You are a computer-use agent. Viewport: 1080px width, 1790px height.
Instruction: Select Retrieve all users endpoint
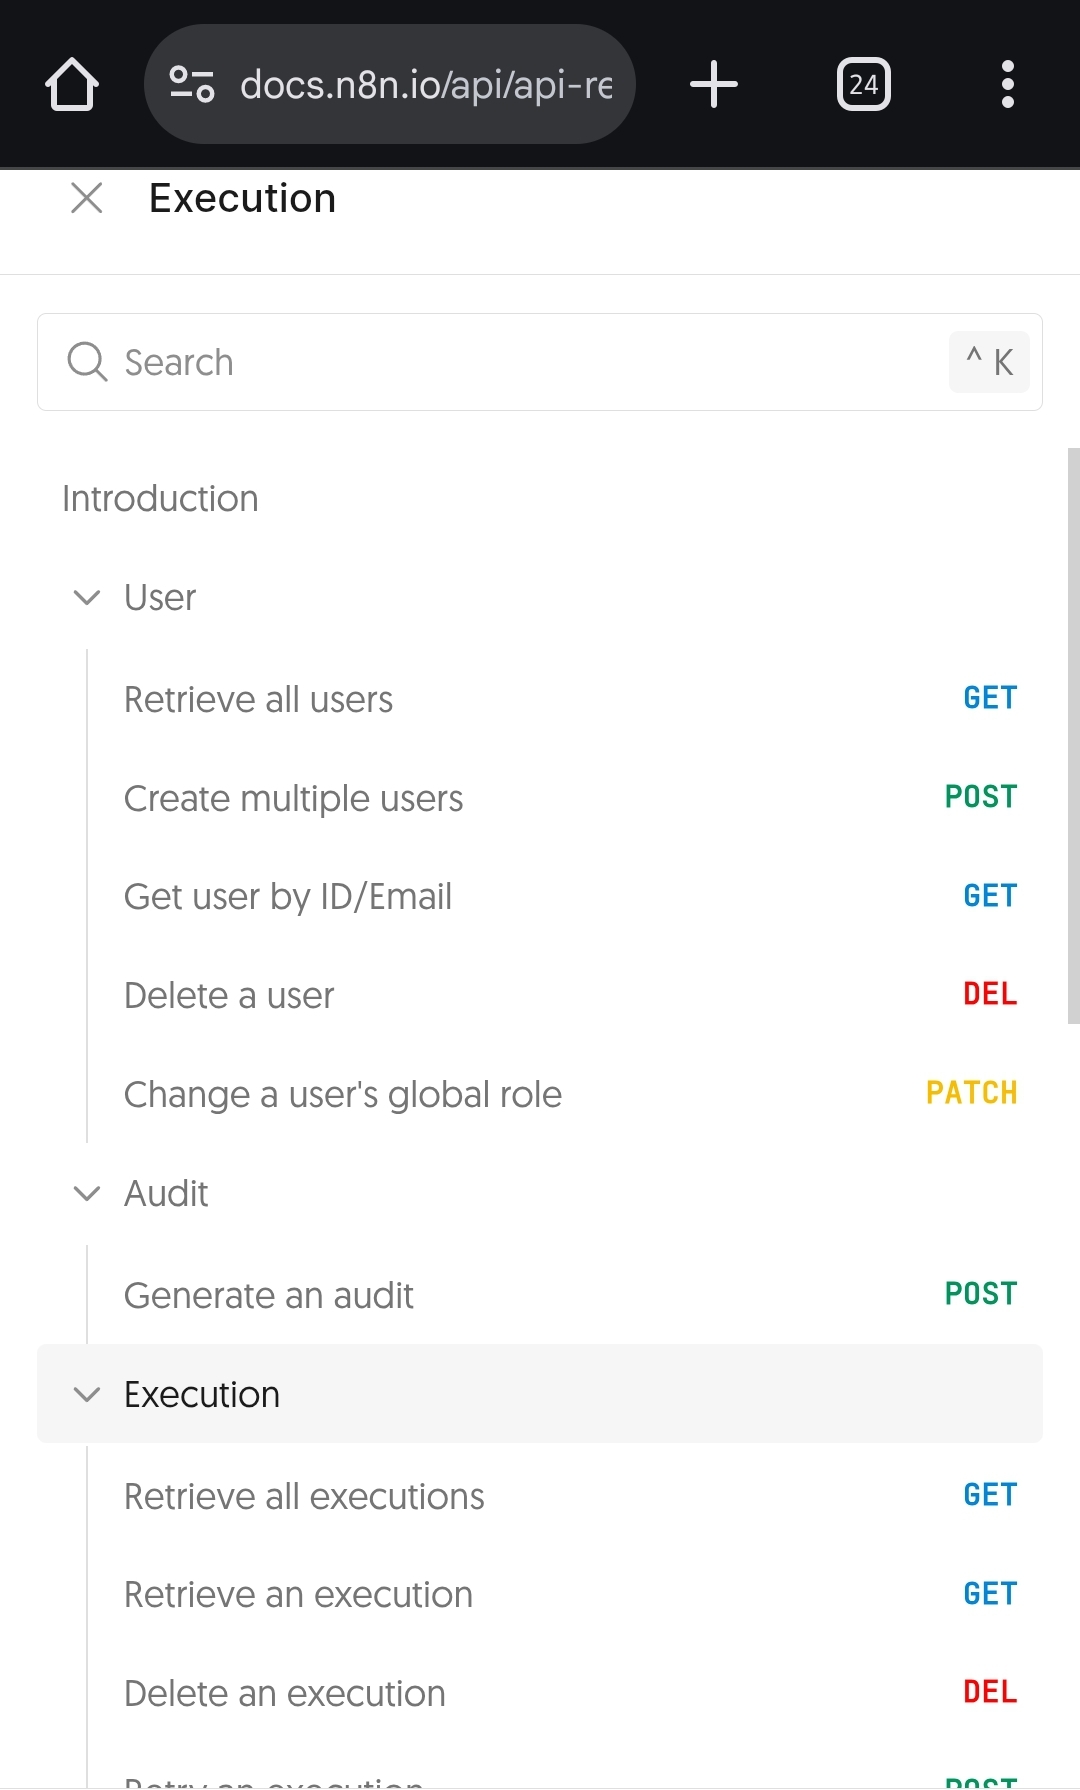point(258,700)
